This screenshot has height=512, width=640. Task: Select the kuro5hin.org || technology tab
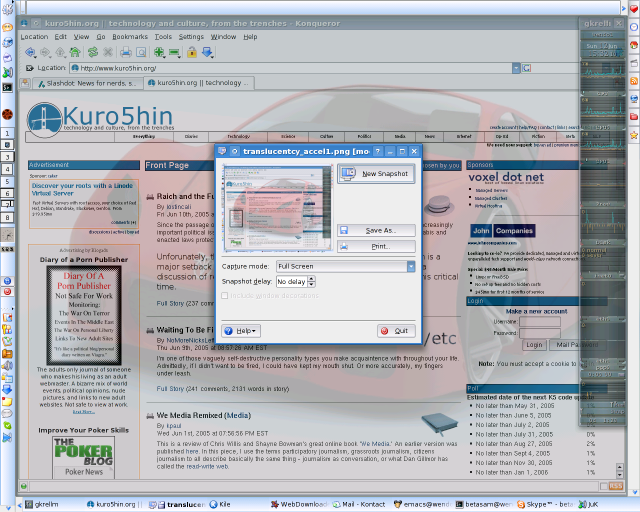pos(199,83)
